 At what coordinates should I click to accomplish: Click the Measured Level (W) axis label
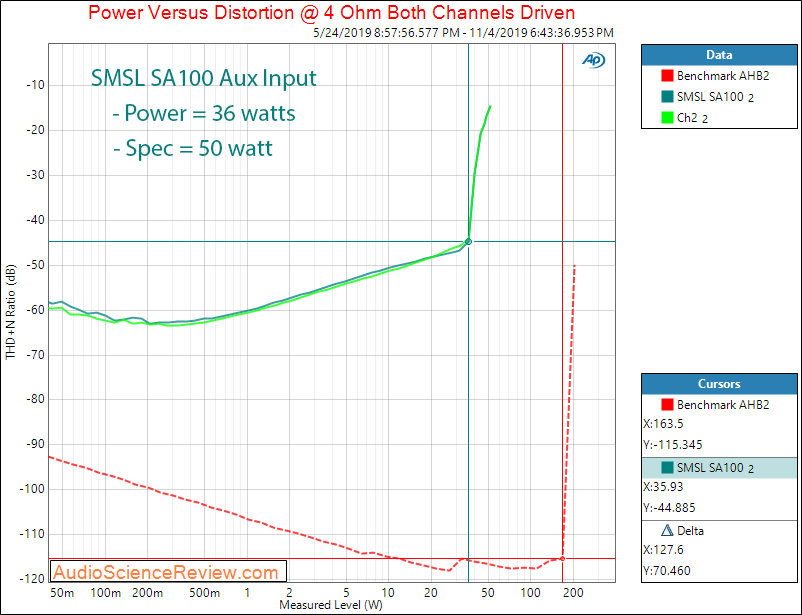tap(331, 605)
